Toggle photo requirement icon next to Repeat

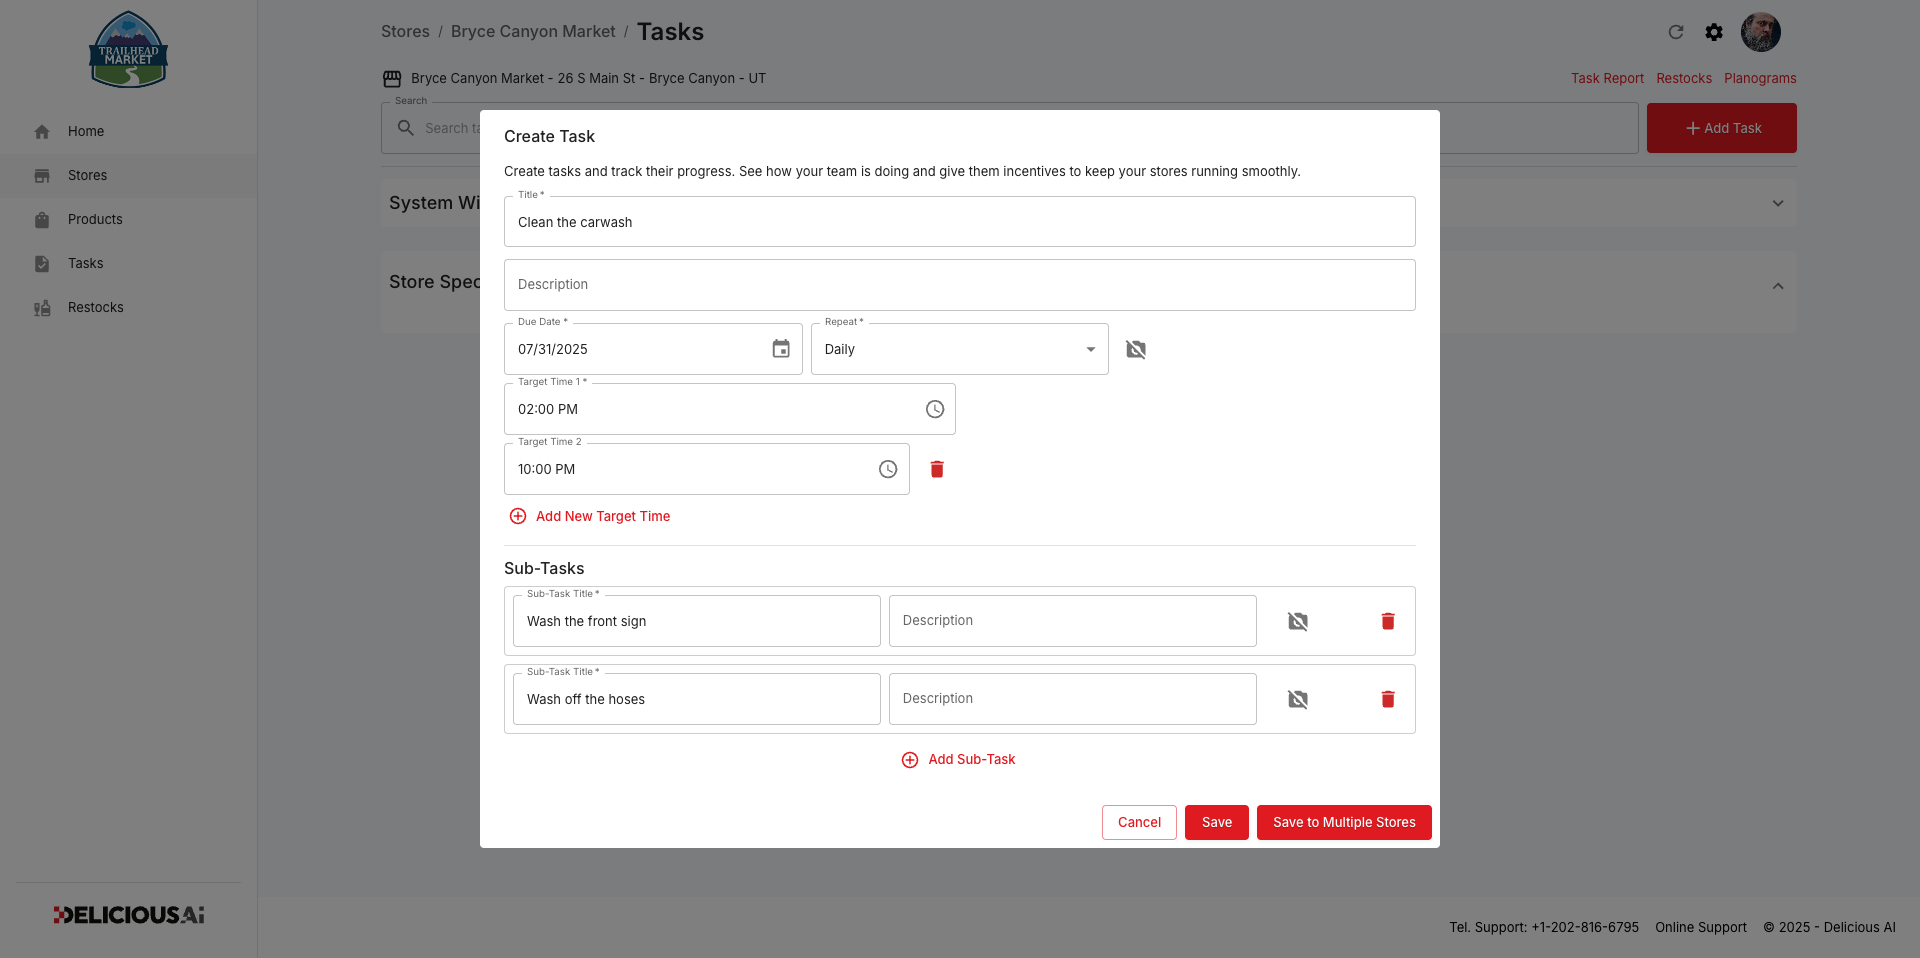(1136, 349)
